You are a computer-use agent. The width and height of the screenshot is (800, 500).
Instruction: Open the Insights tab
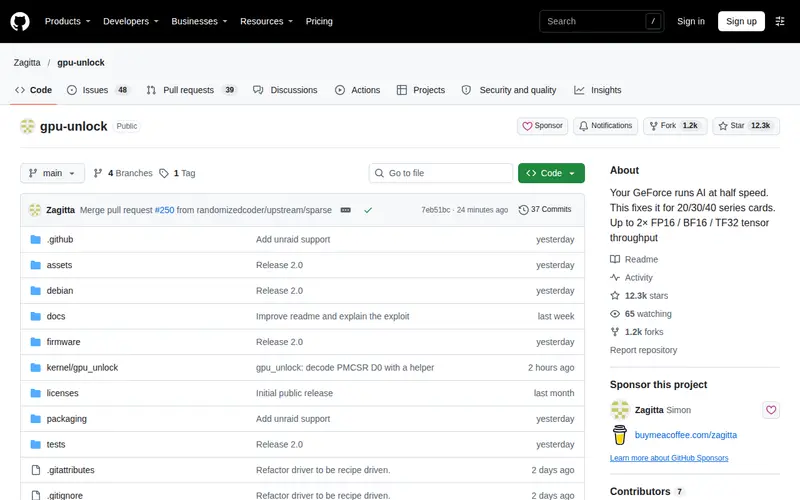598,90
